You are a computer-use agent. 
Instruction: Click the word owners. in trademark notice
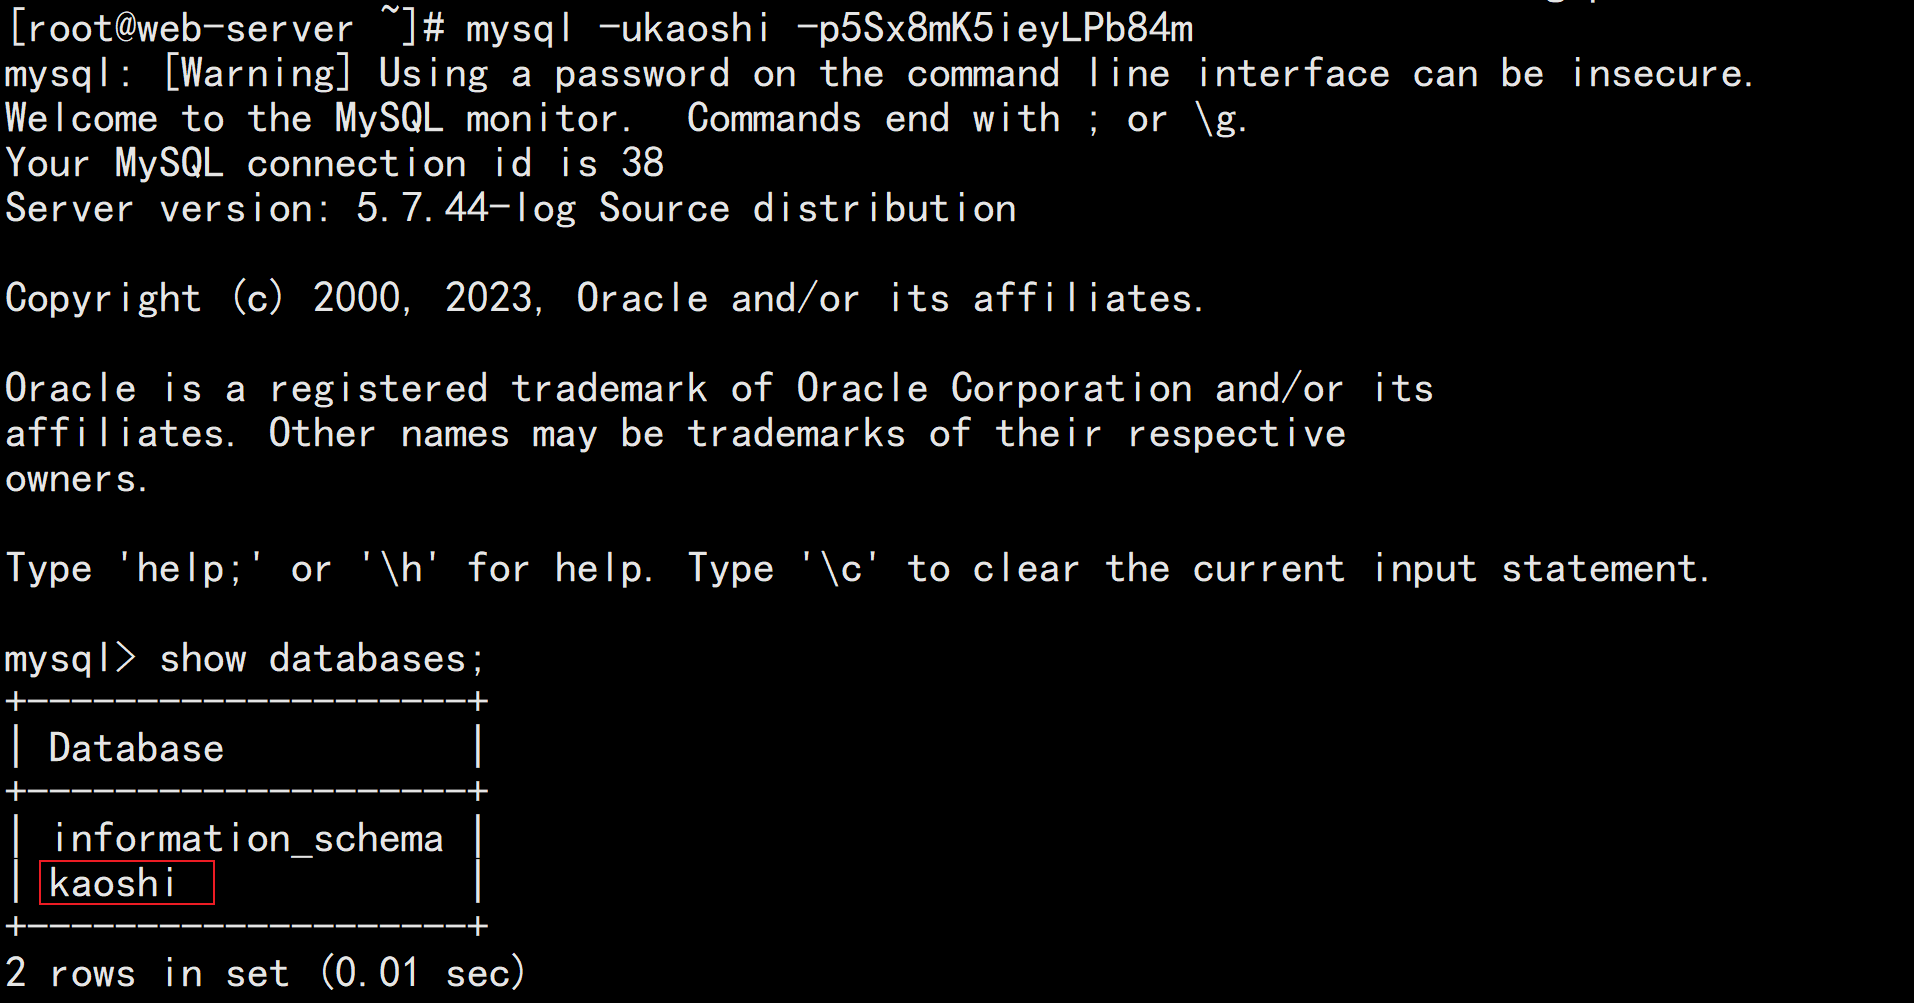coord(76,479)
